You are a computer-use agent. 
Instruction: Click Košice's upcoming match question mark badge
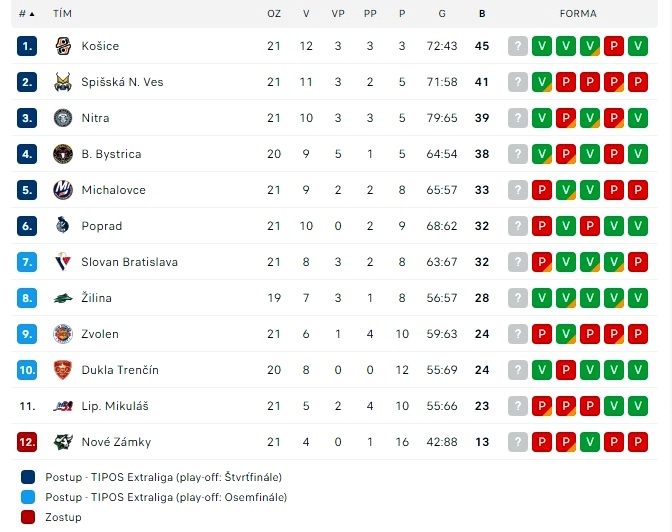click(518, 46)
